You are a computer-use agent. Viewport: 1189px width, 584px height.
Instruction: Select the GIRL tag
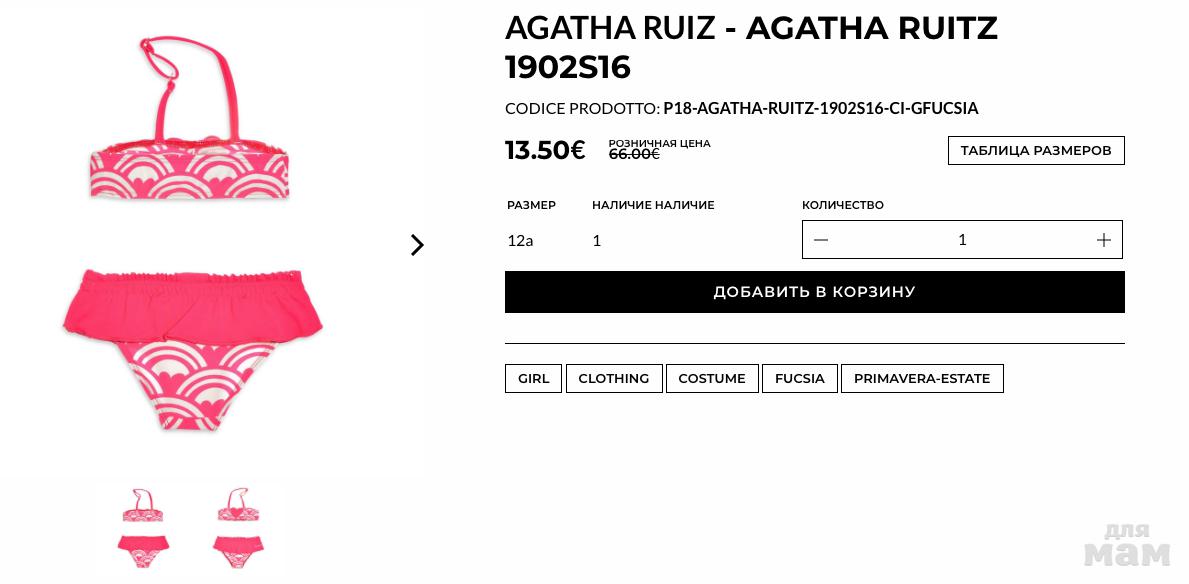(533, 378)
